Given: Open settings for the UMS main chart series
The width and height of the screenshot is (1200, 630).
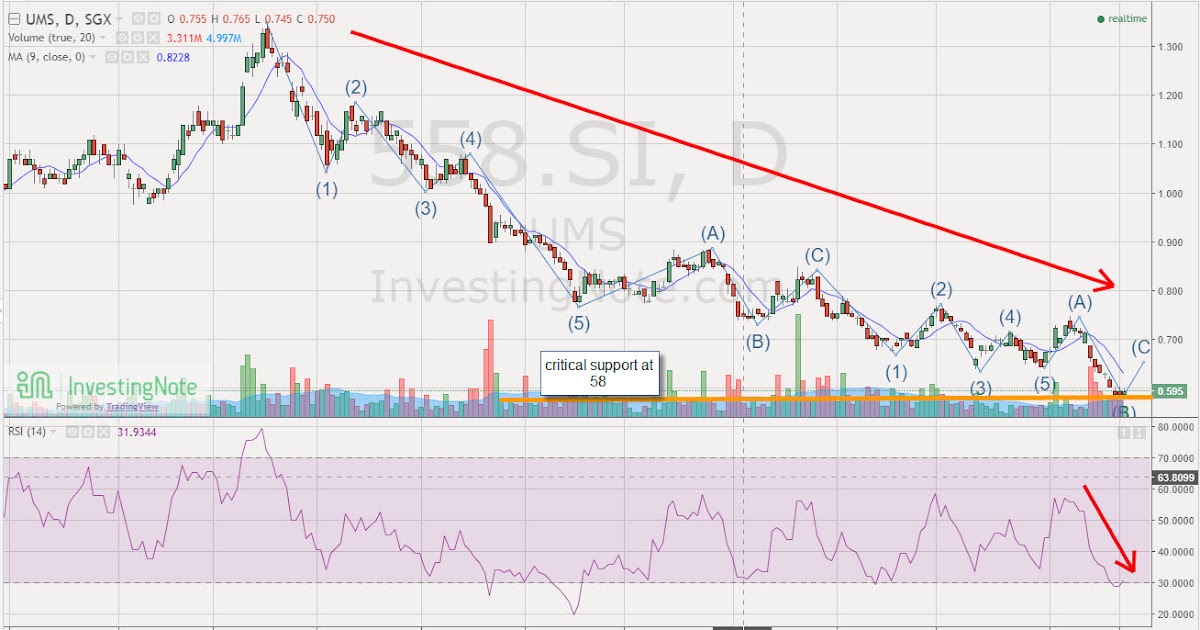Looking at the screenshot, I should tap(155, 17).
